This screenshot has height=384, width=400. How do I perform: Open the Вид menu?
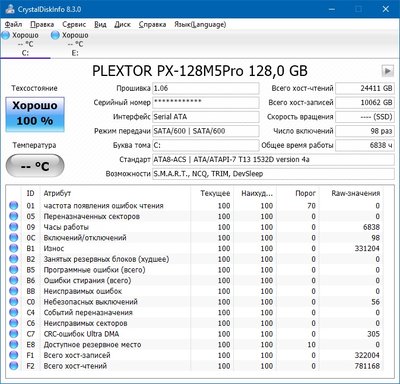coord(100,24)
